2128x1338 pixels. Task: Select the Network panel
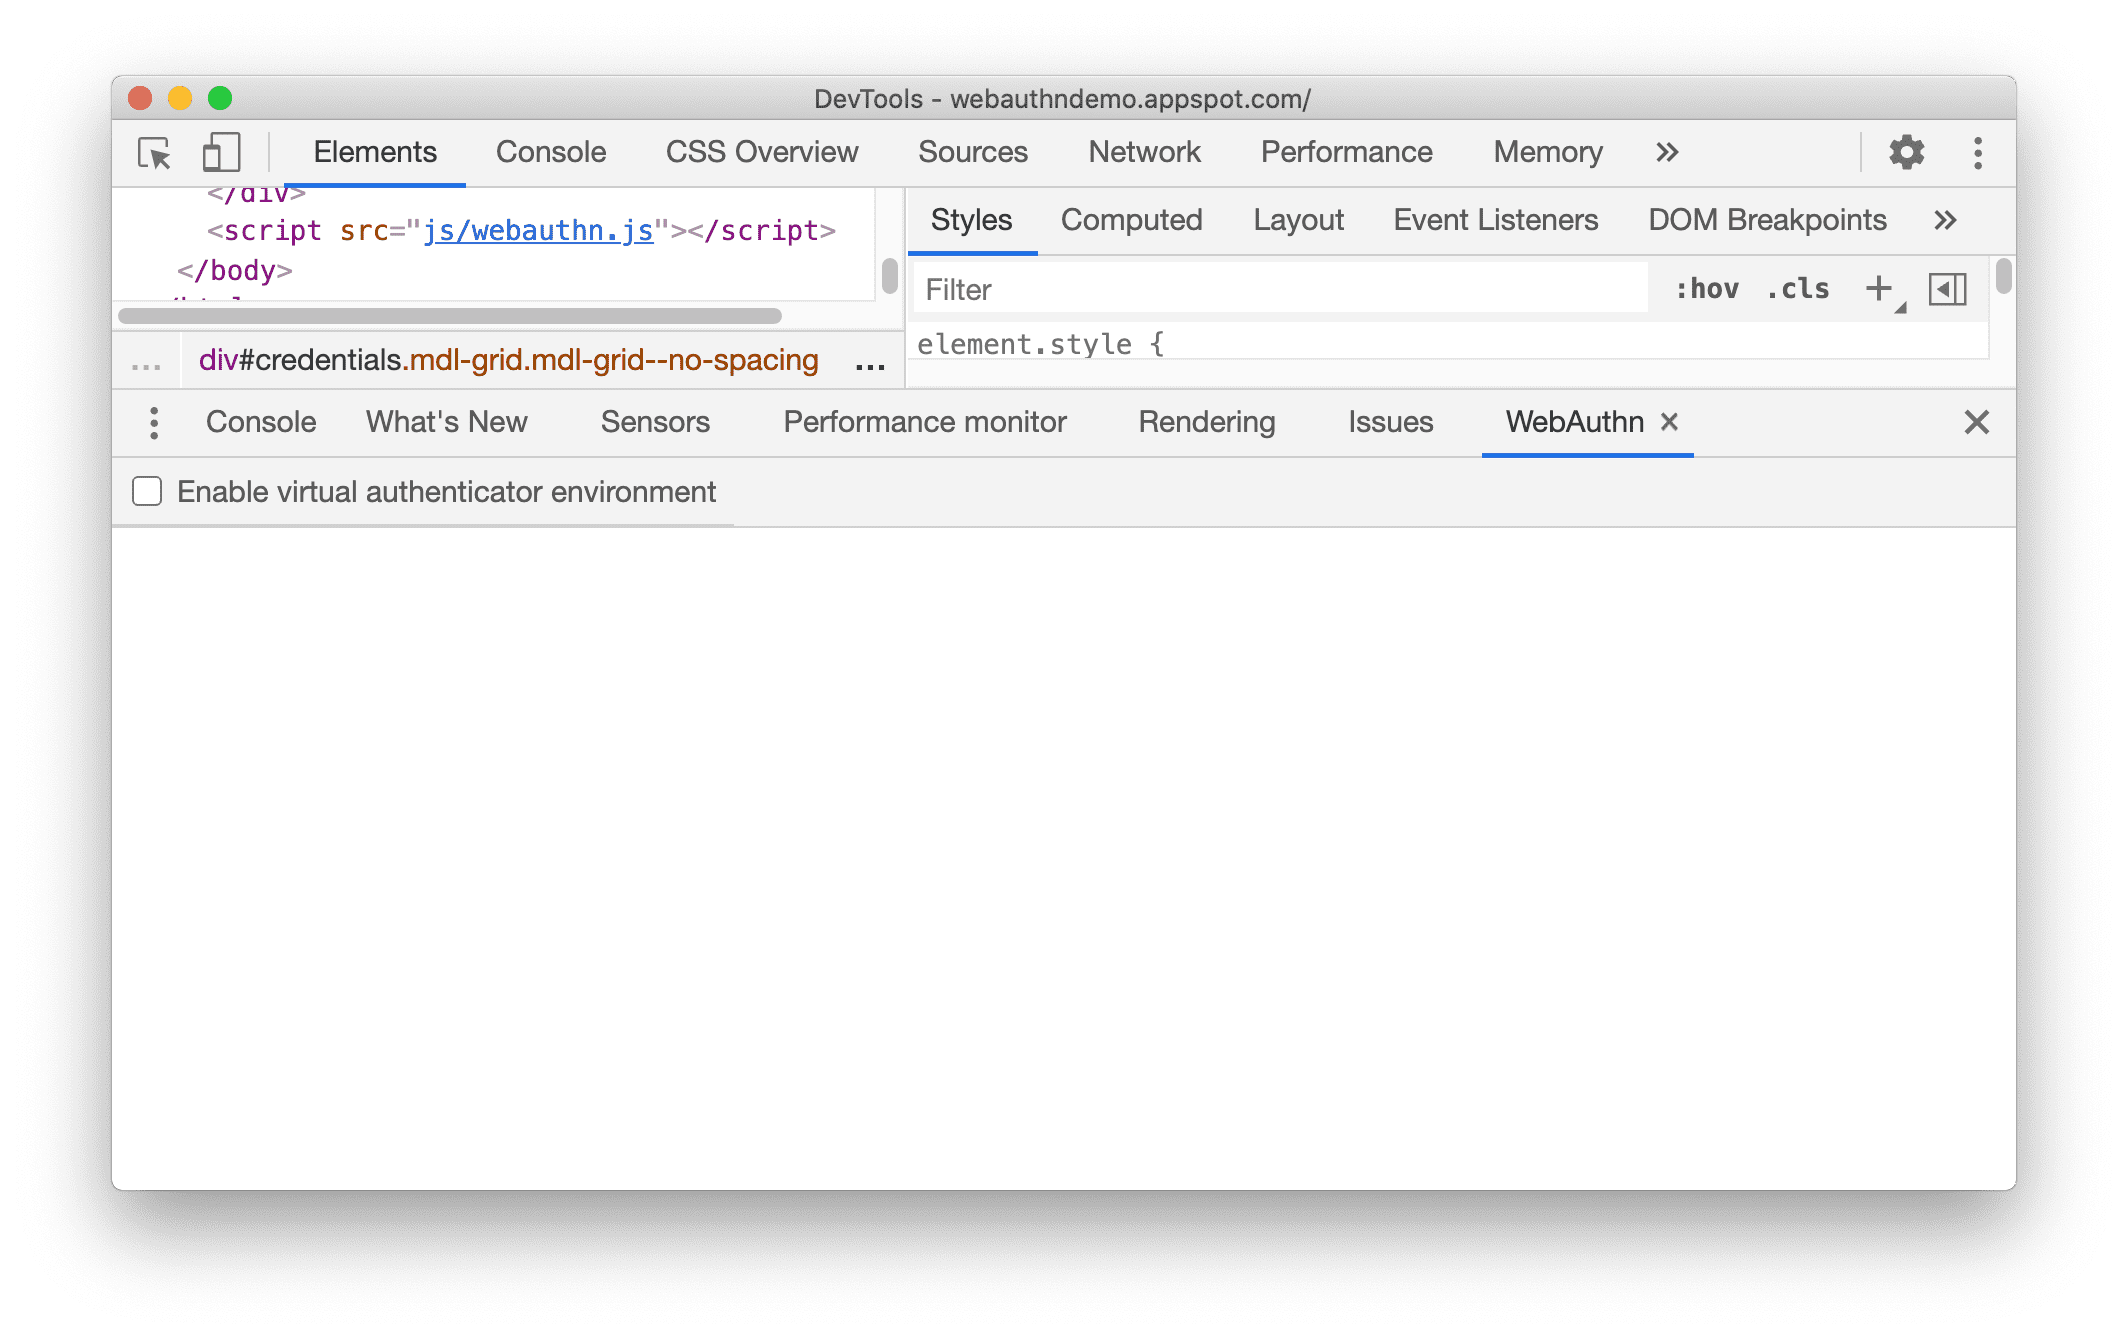point(1142,150)
